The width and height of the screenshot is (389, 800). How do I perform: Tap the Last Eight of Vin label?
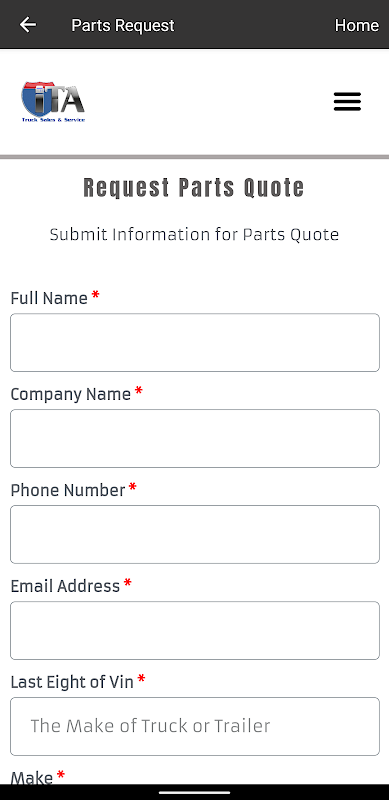(72, 682)
